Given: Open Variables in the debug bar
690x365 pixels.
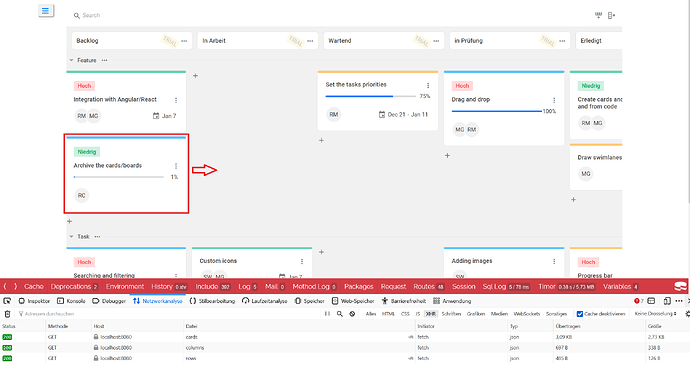Looking at the screenshot, I should coord(620,287).
